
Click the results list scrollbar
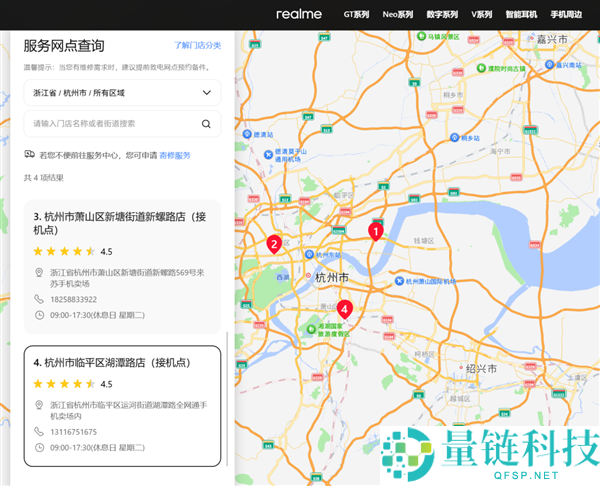pos(227,399)
